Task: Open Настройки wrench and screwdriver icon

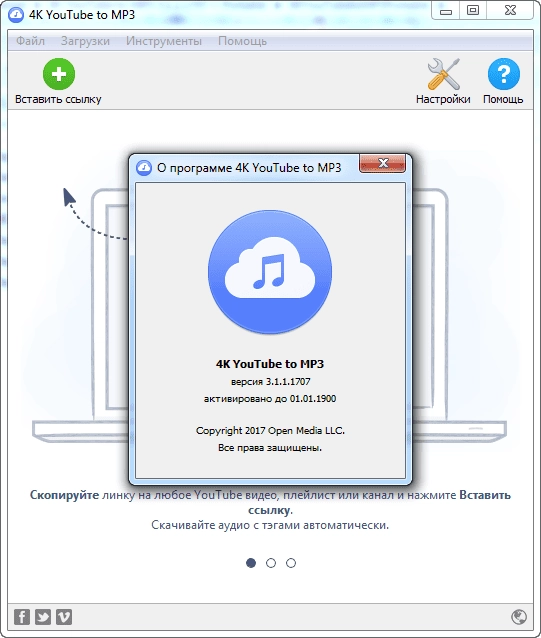Action: pos(443,74)
